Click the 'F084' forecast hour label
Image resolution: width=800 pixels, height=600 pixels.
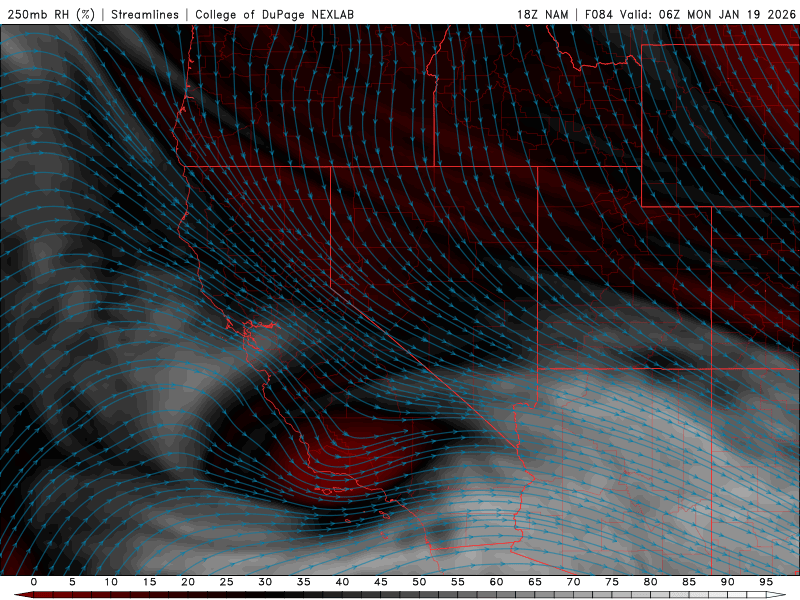point(598,14)
